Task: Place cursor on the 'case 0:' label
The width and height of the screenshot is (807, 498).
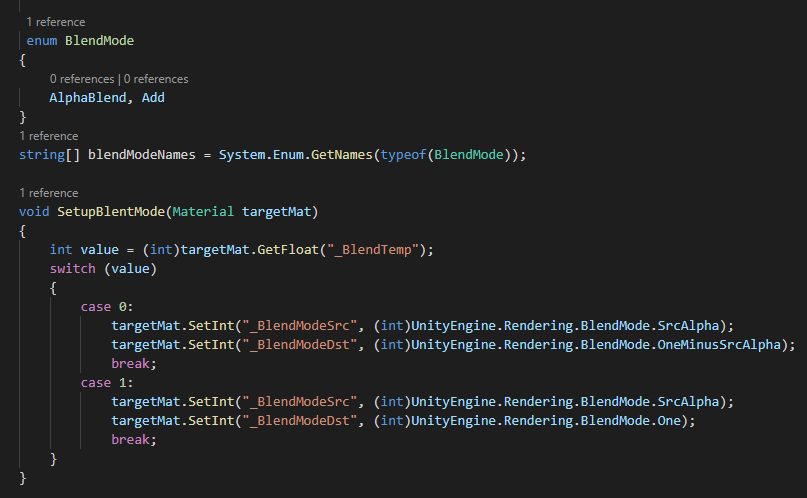Action: [106, 307]
